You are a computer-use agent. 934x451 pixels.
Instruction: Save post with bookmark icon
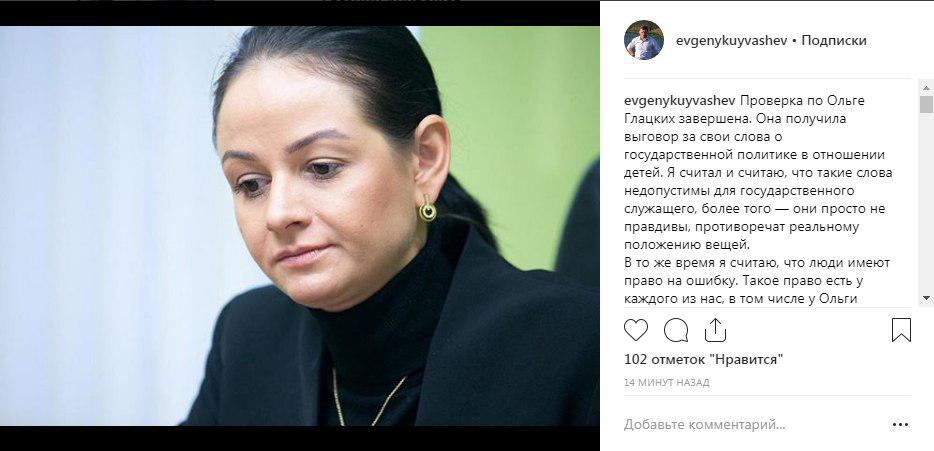tap(901, 329)
